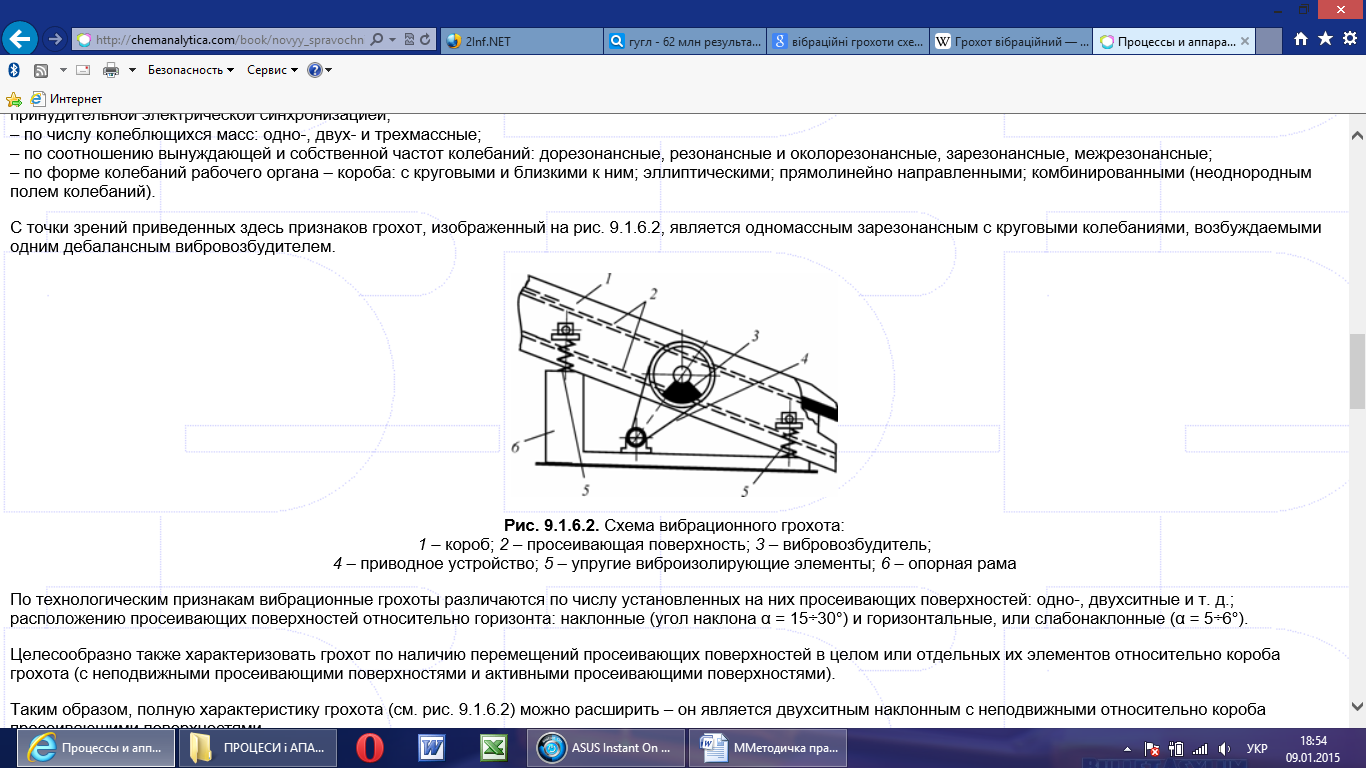Open the Tools gear icon

[x=1349, y=39]
